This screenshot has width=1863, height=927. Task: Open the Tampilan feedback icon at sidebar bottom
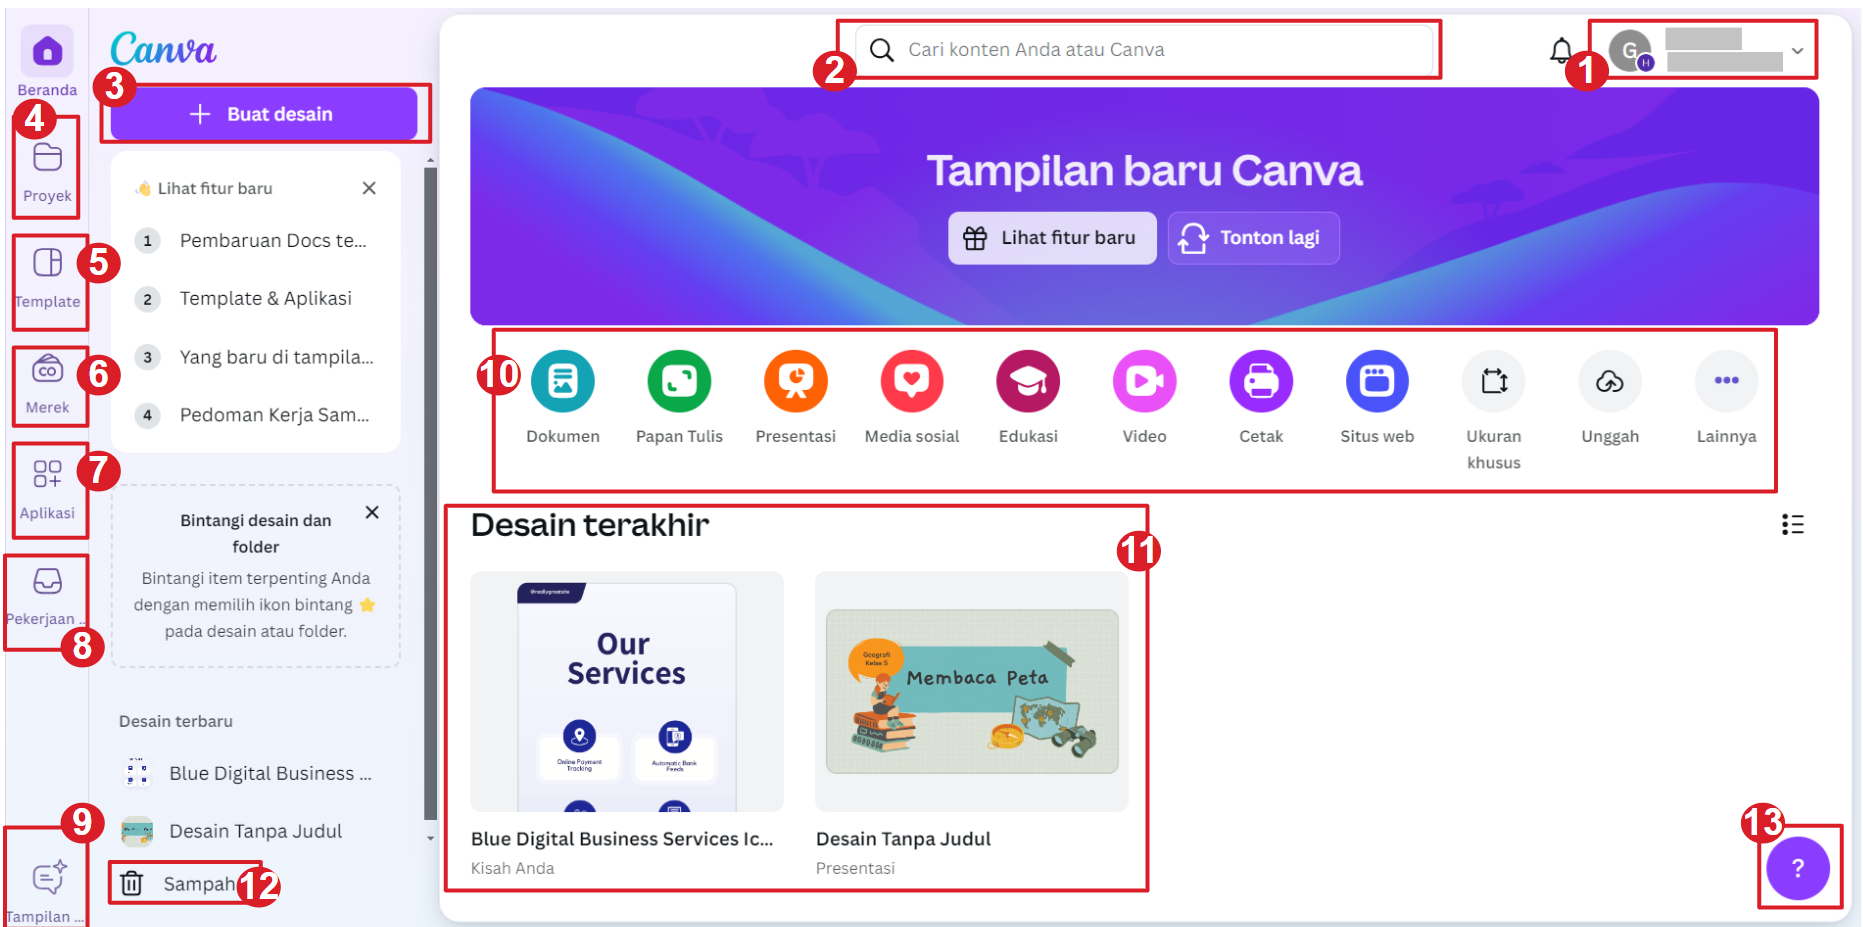click(x=48, y=877)
